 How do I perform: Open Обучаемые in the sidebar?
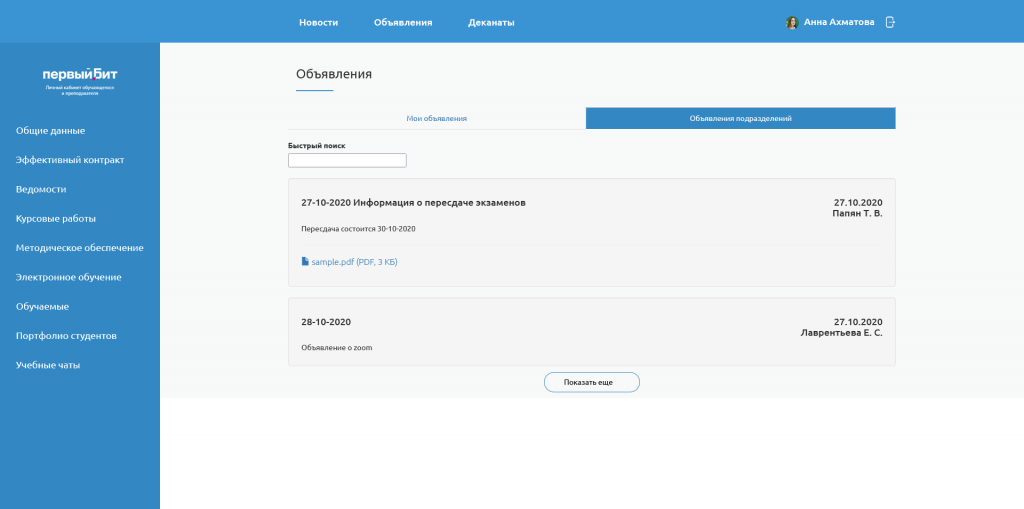pyautogui.click(x=42, y=306)
